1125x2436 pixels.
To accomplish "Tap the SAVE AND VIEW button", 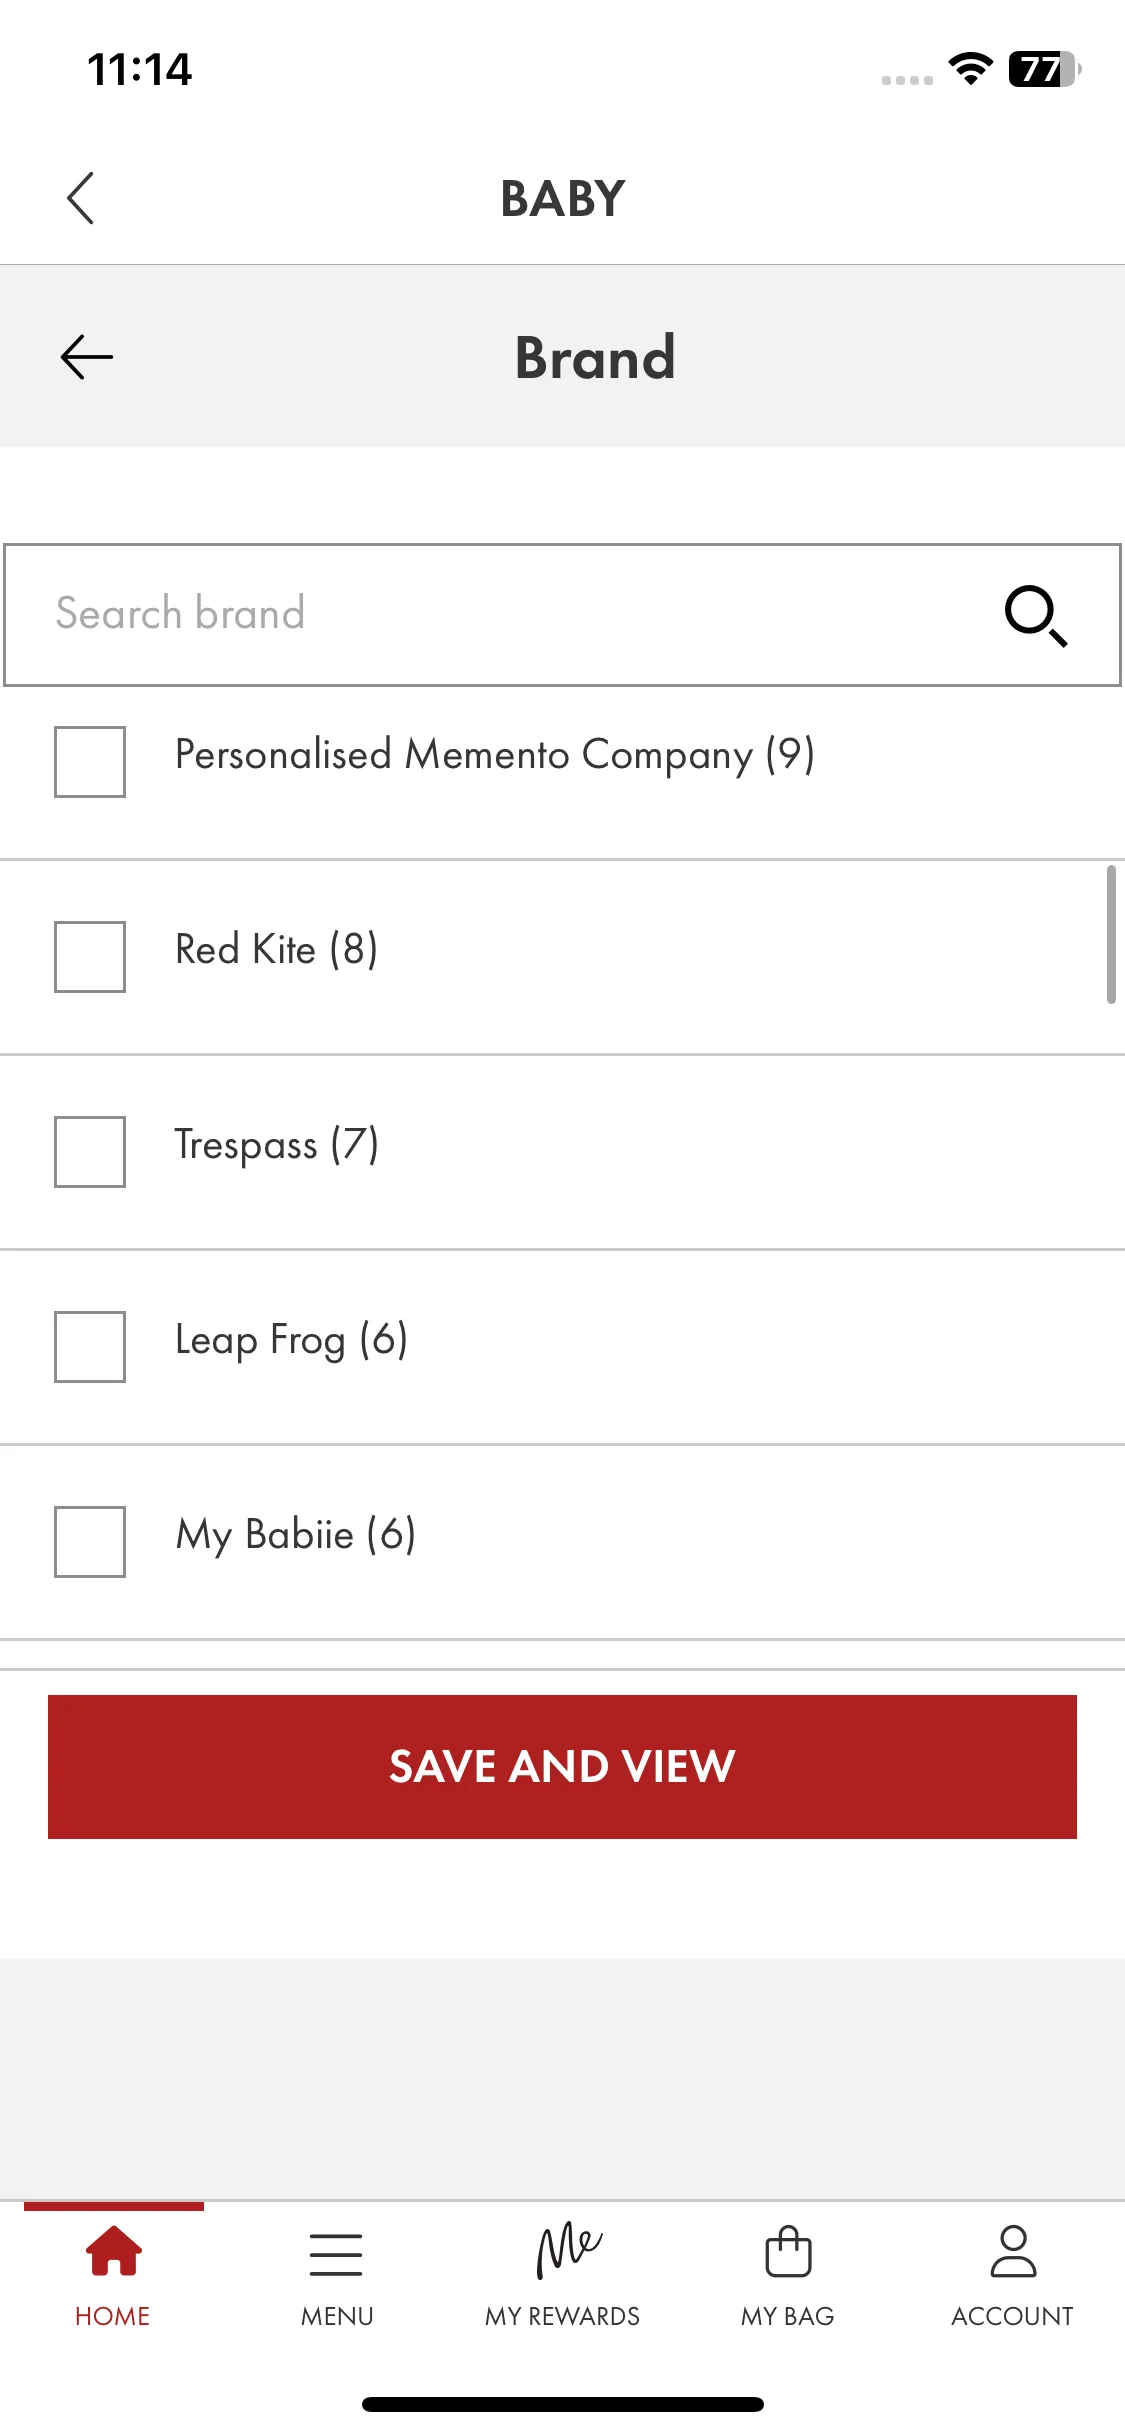I will (x=562, y=1767).
